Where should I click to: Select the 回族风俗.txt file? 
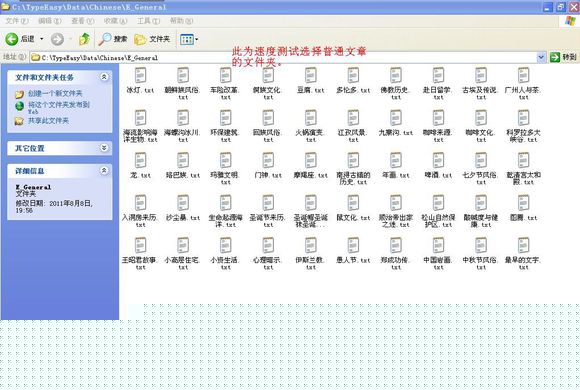tap(268, 126)
